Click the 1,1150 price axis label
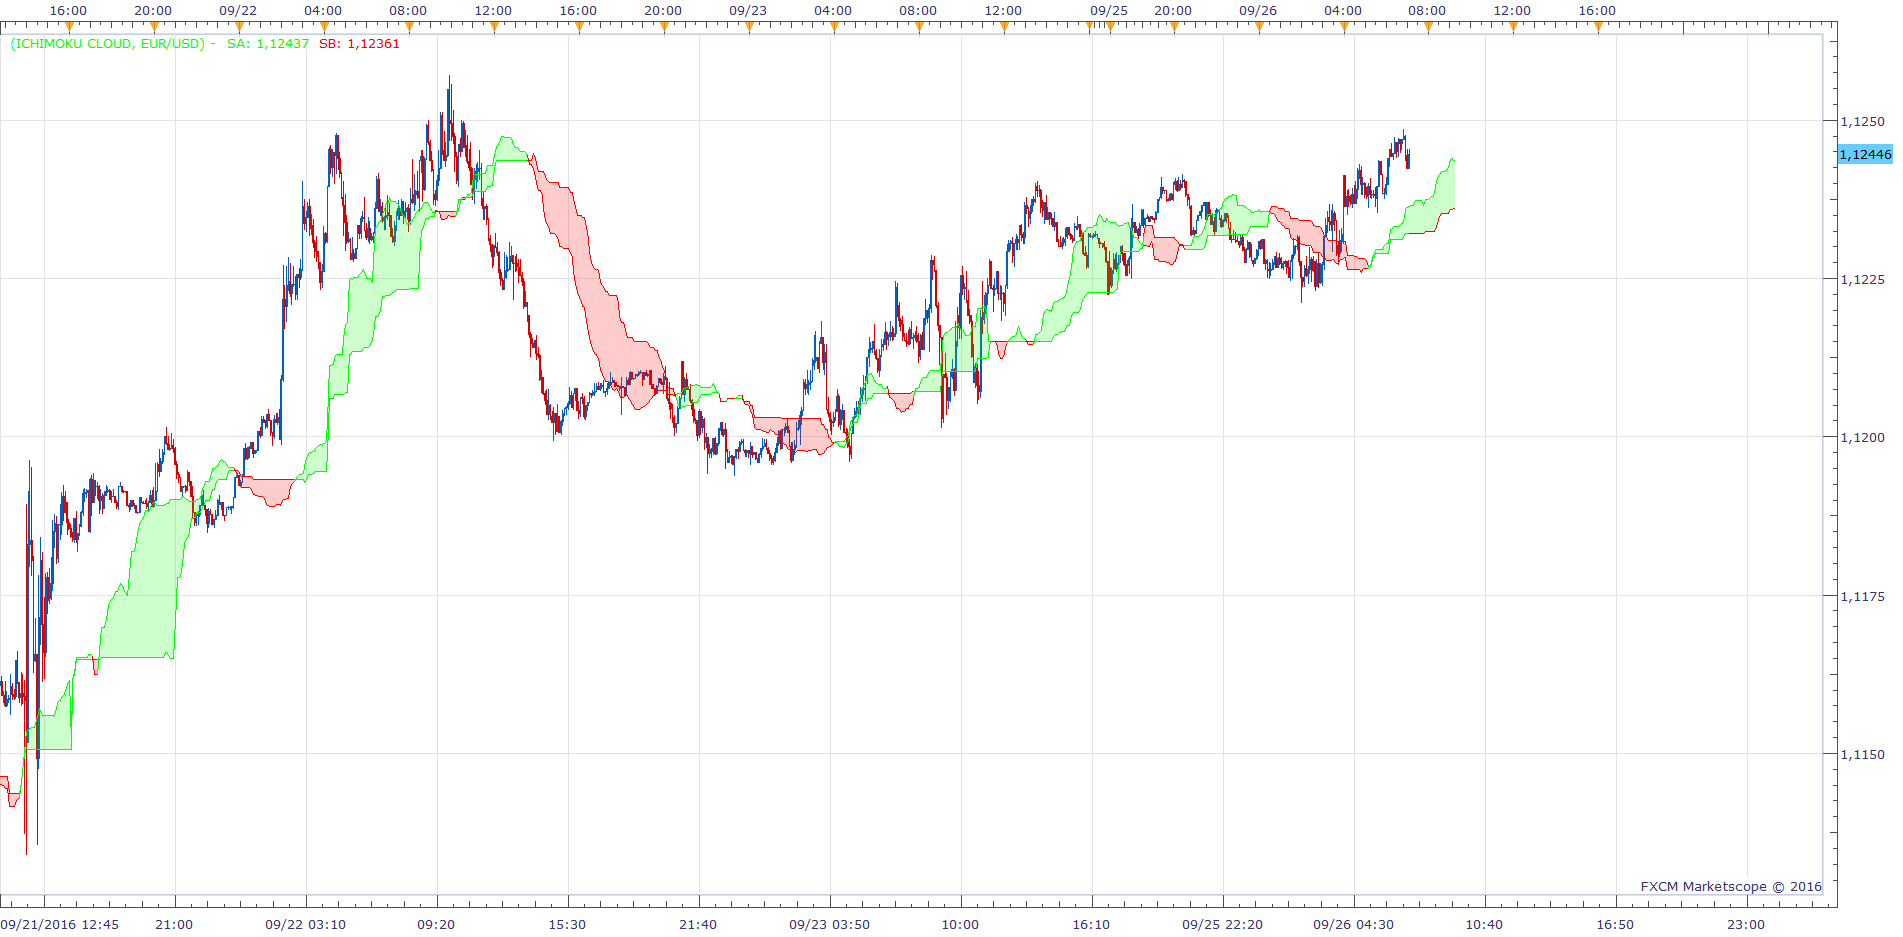The image size is (1903, 937). point(1863,754)
